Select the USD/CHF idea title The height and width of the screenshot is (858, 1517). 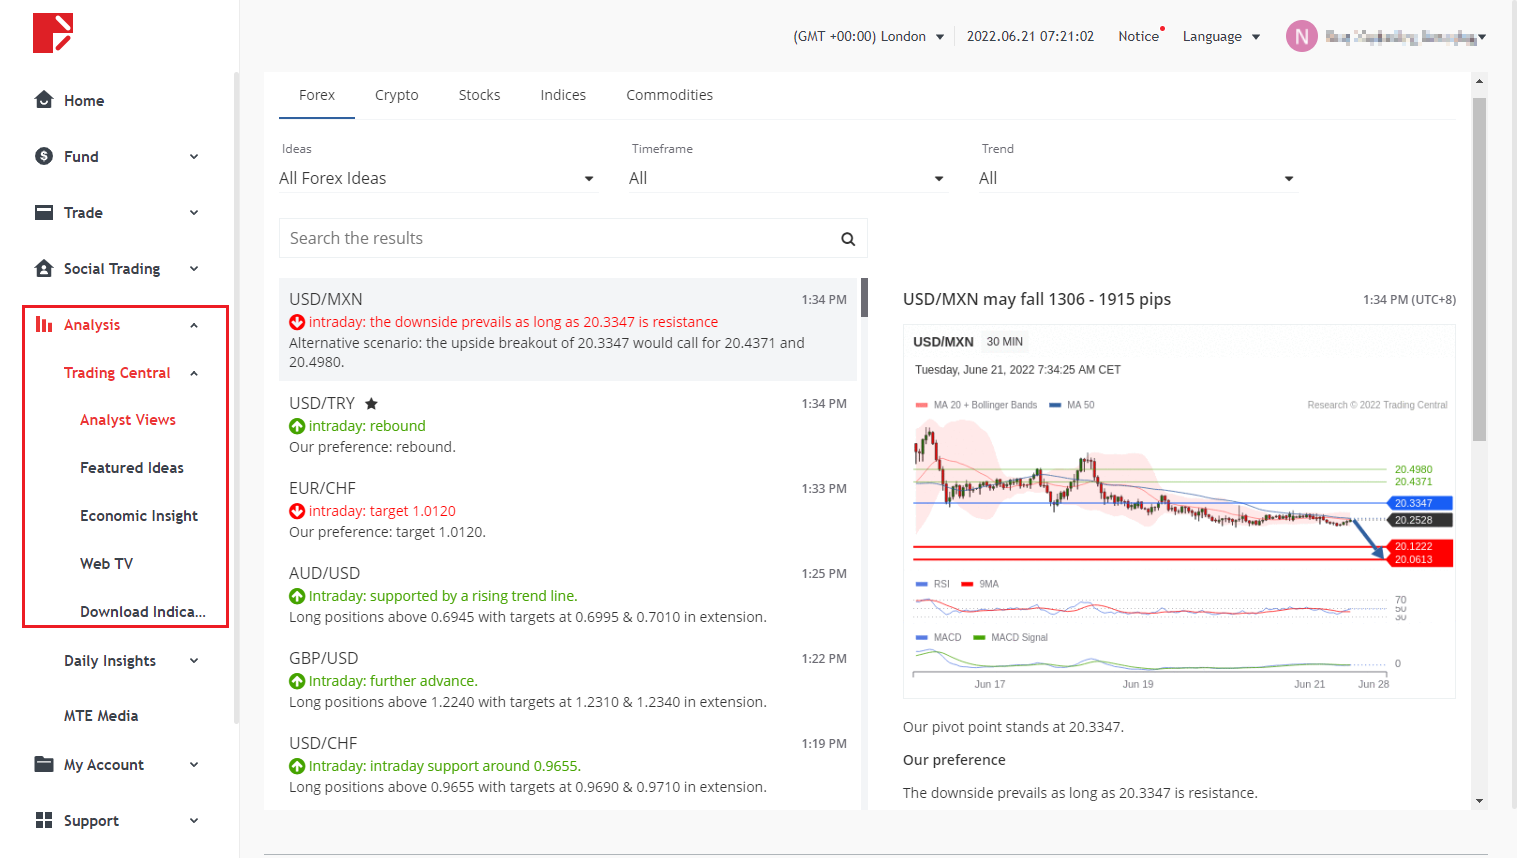pos(323,743)
